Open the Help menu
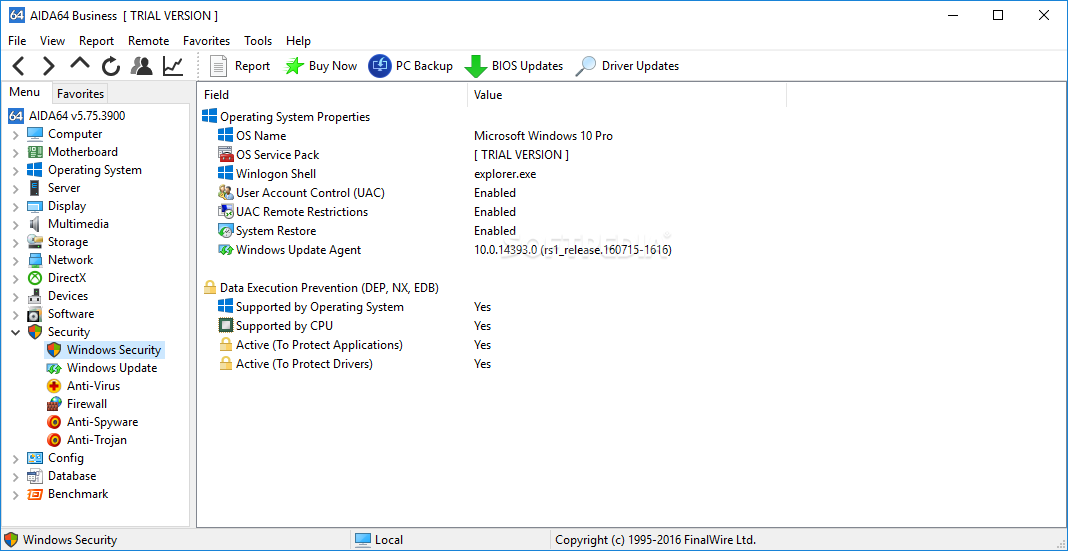The image size is (1068, 551). 298,41
